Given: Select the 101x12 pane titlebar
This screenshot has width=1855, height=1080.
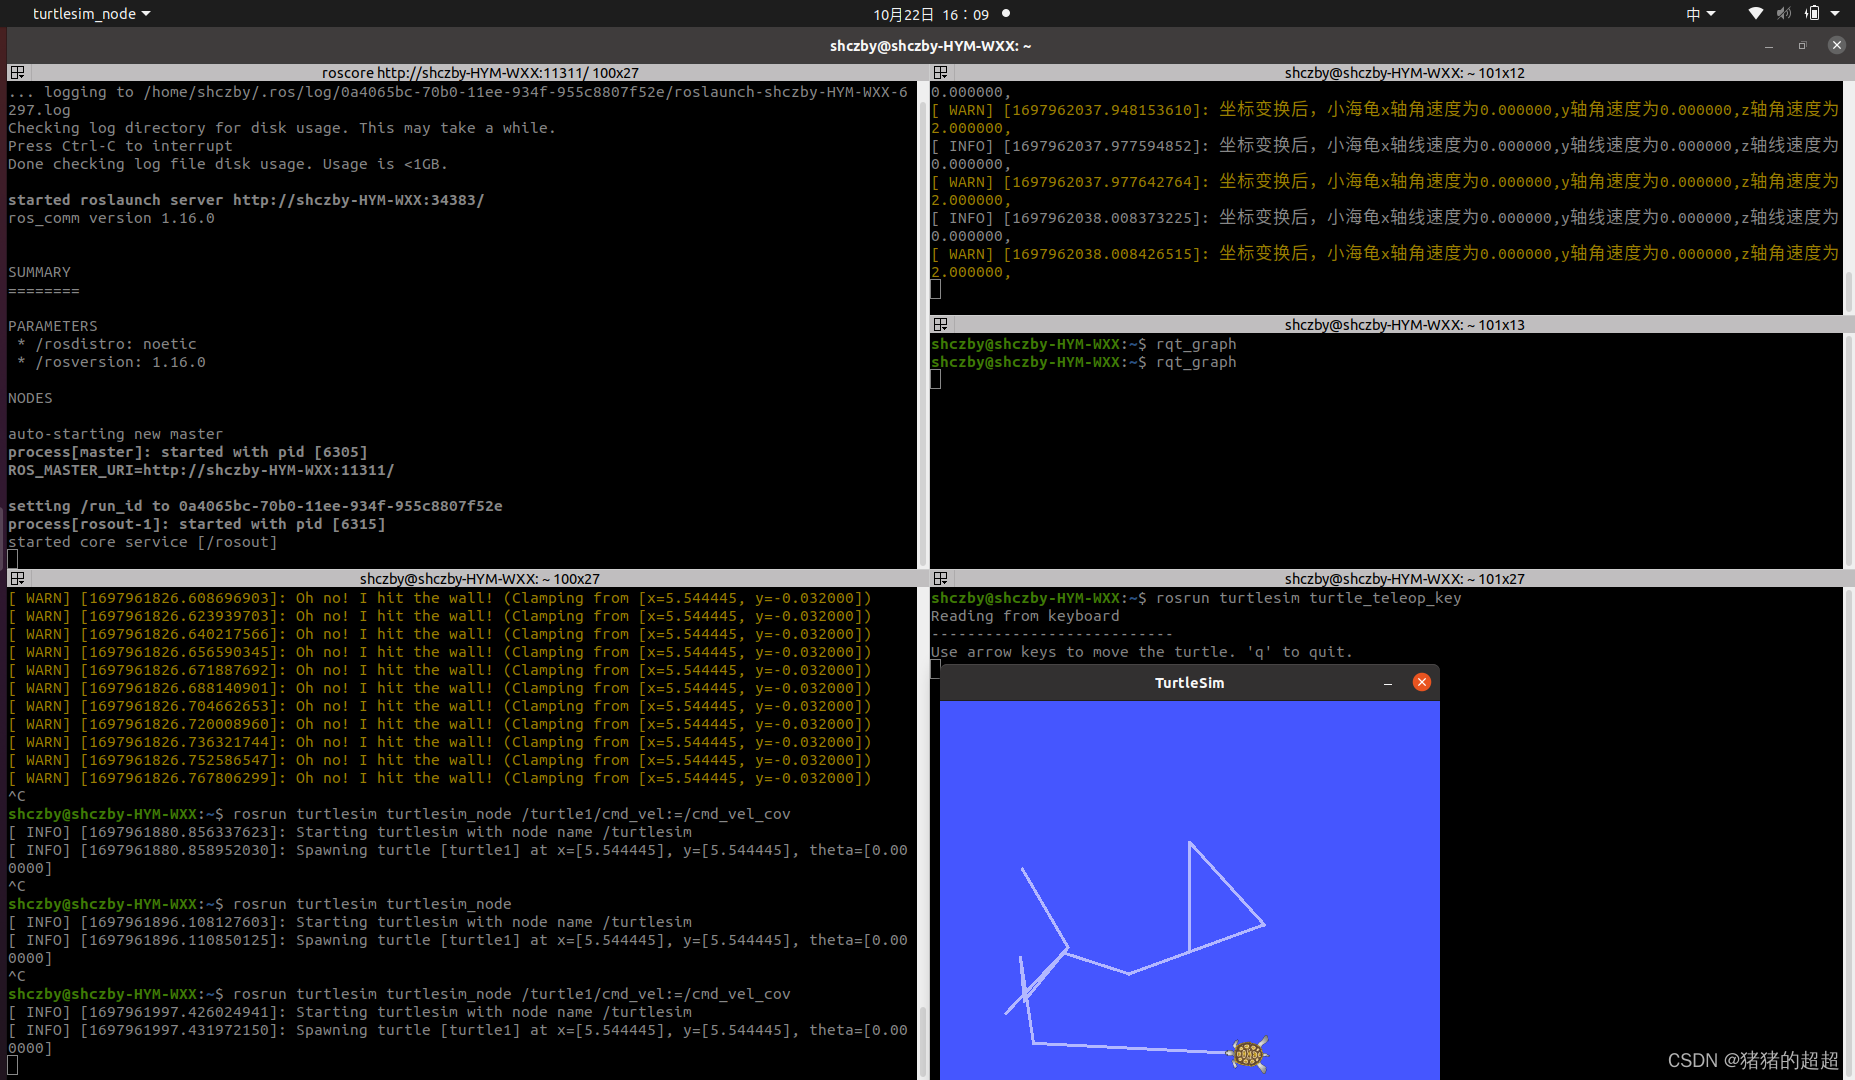Looking at the screenshot, I should (1404, 73).
